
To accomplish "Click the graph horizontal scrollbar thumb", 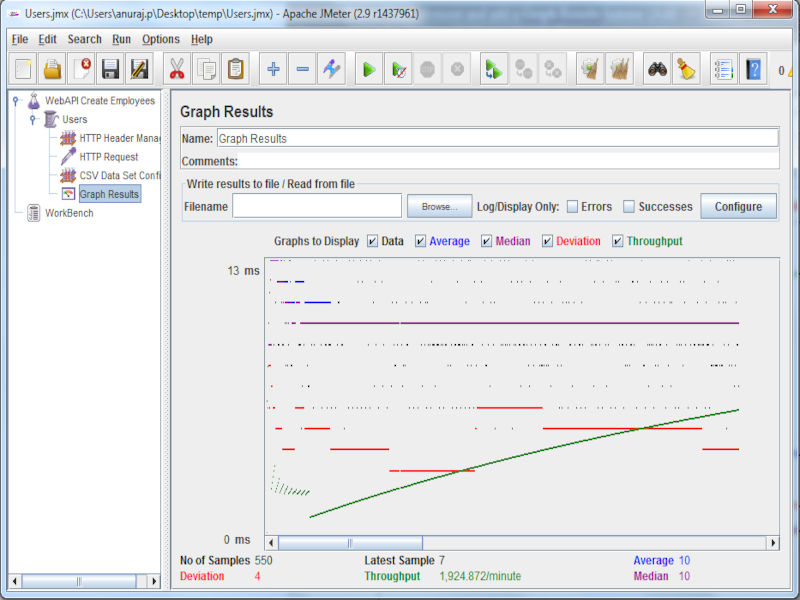I will coord(350,543).
